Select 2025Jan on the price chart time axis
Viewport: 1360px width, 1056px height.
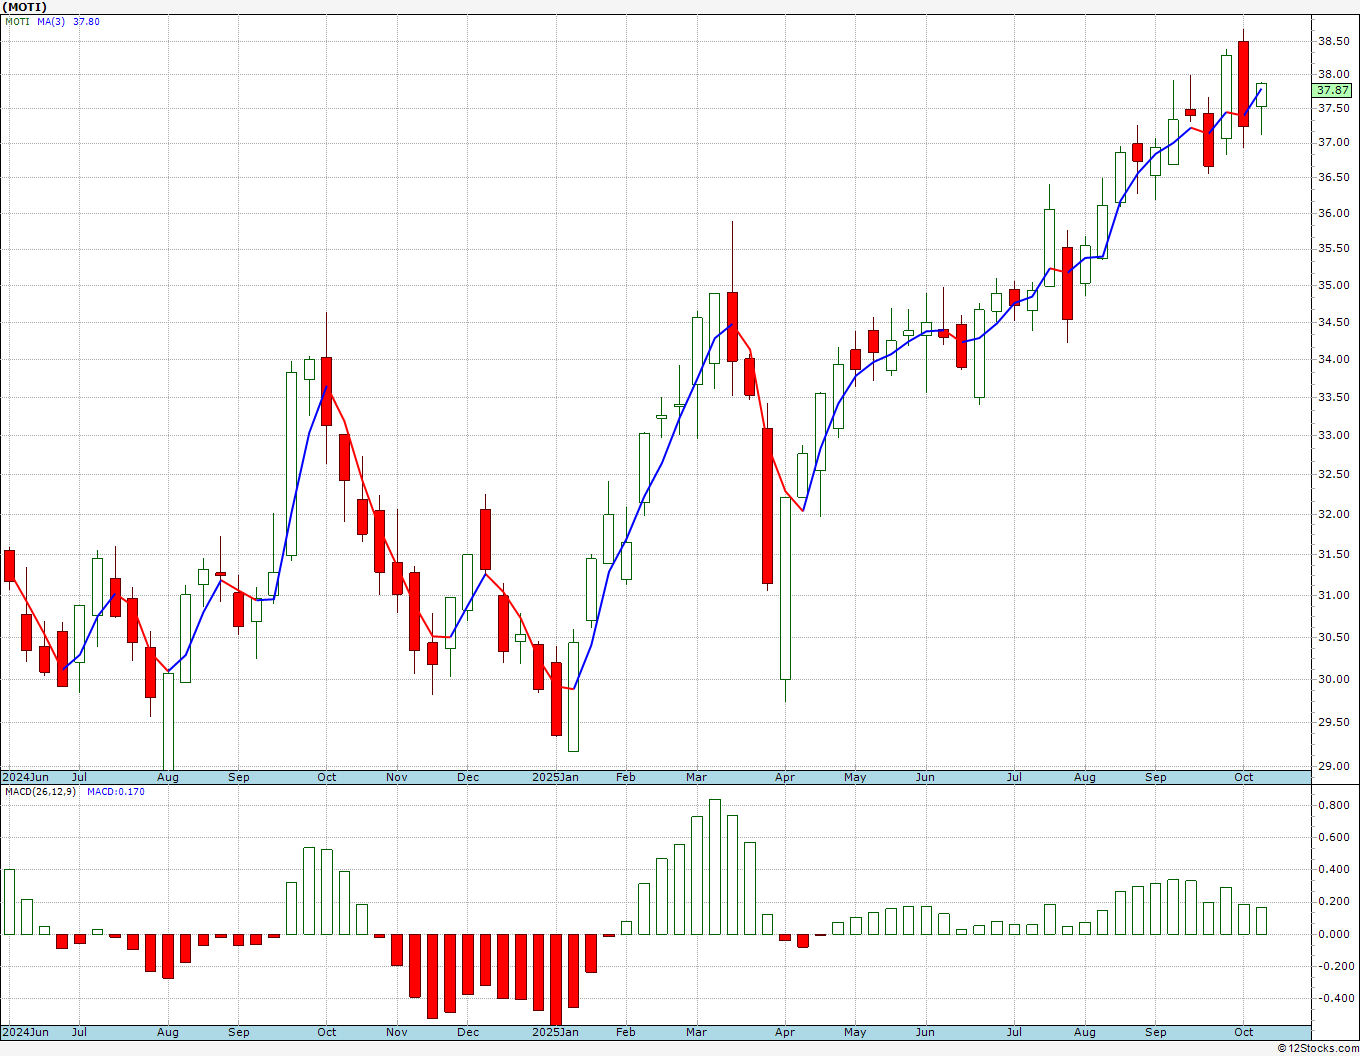pyautogui.click(x=555, y=778)
